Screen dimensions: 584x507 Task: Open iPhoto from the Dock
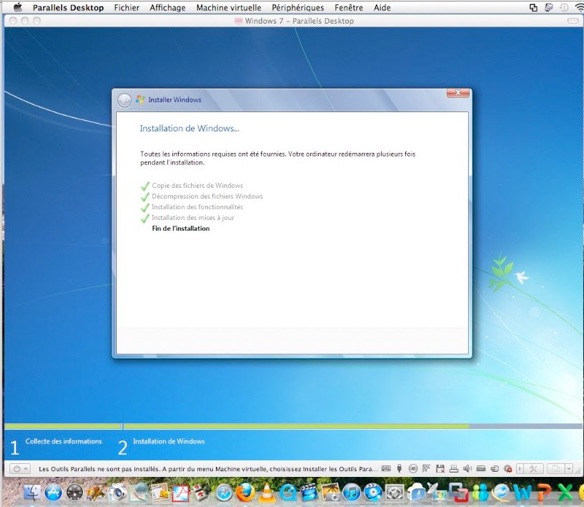click(330, 492)
